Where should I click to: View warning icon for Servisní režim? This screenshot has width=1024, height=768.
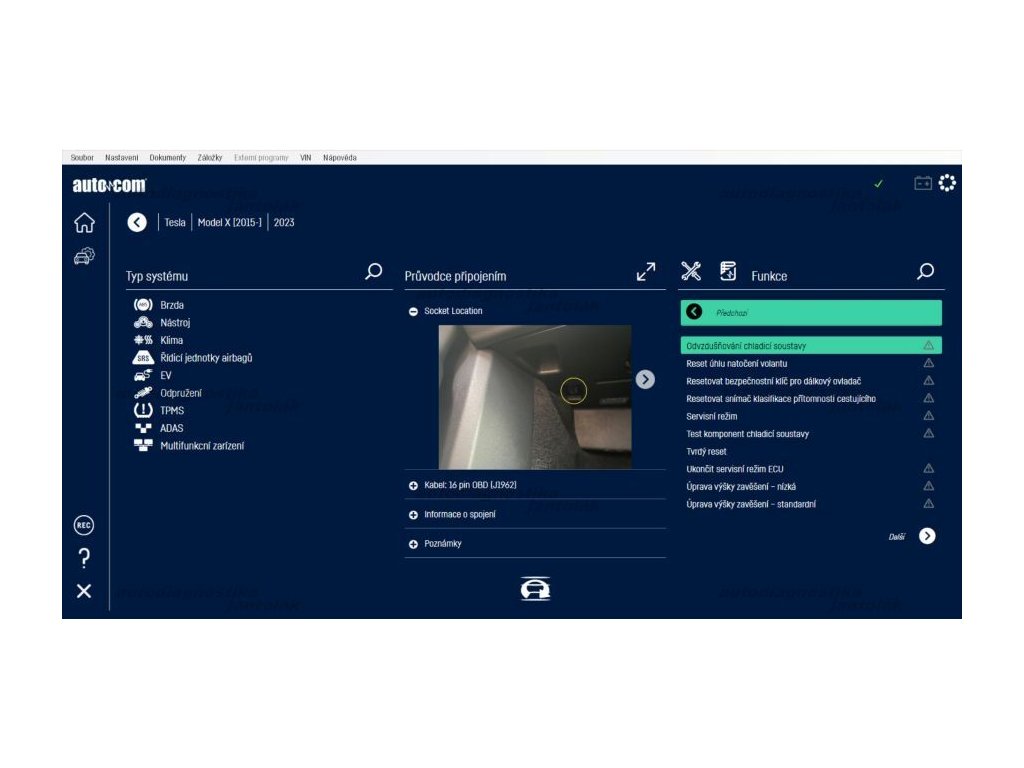pyautogui.click(x=929, y=416)
